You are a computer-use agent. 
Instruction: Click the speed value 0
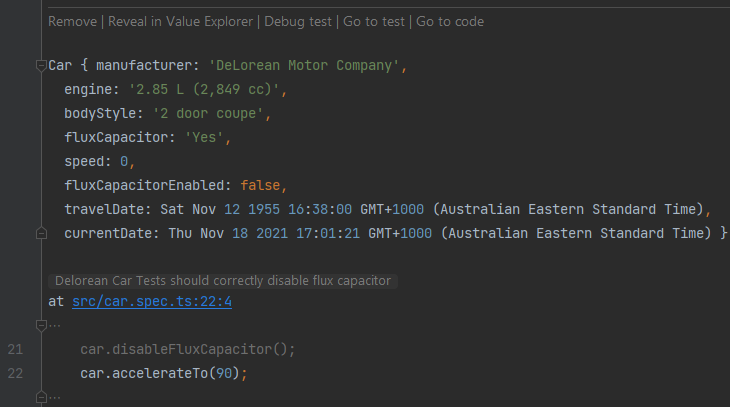tap(124, 161)
